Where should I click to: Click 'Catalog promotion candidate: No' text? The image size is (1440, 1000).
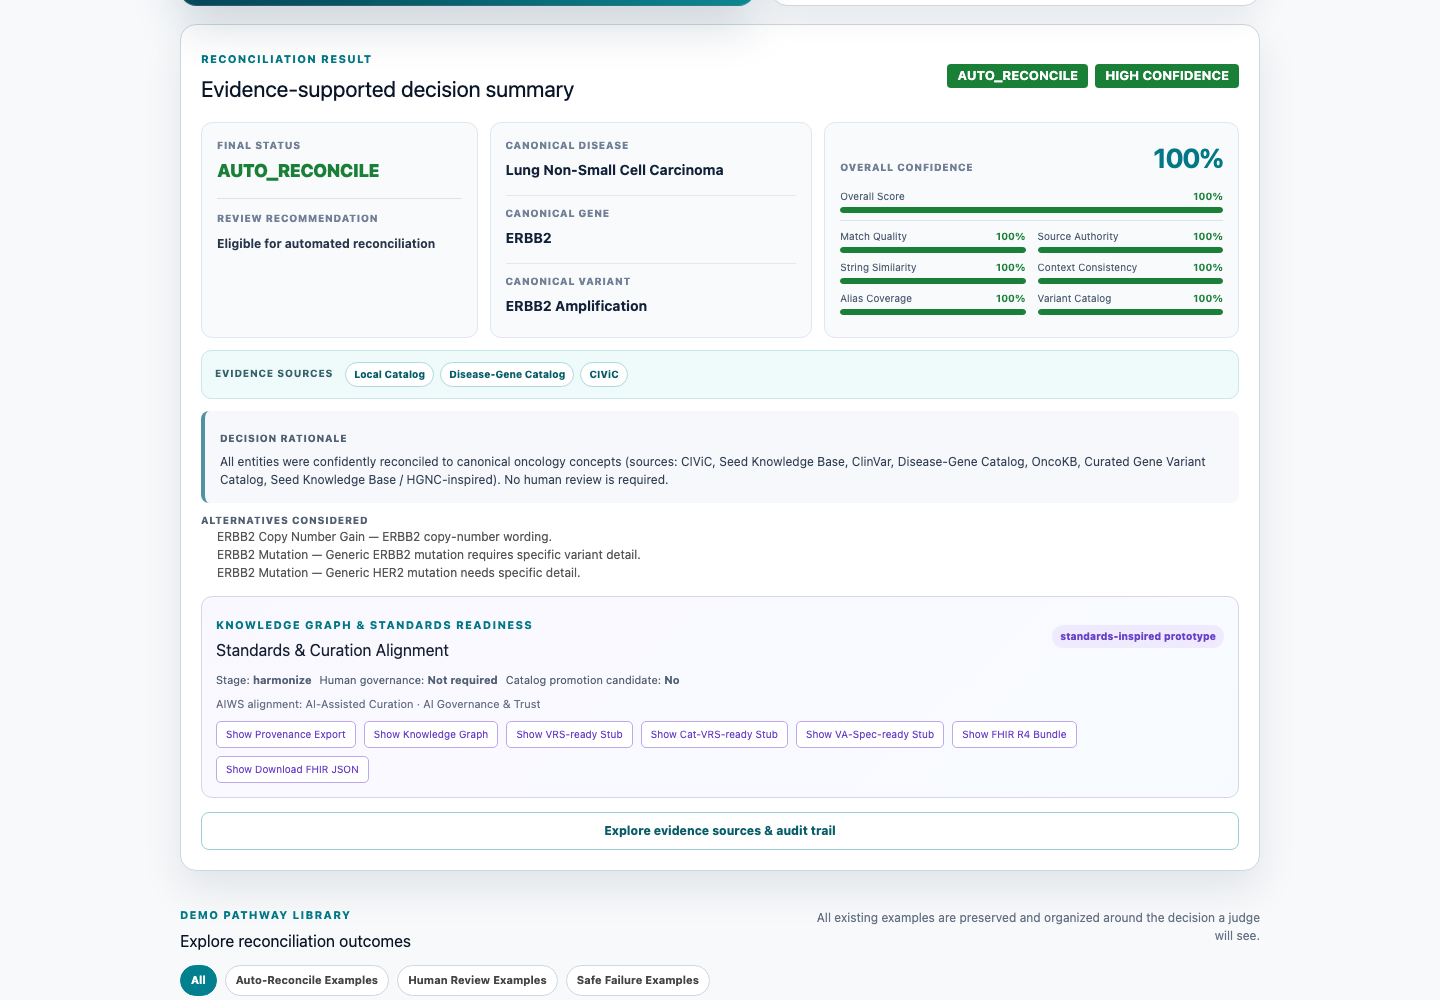[x=592, y=680]
